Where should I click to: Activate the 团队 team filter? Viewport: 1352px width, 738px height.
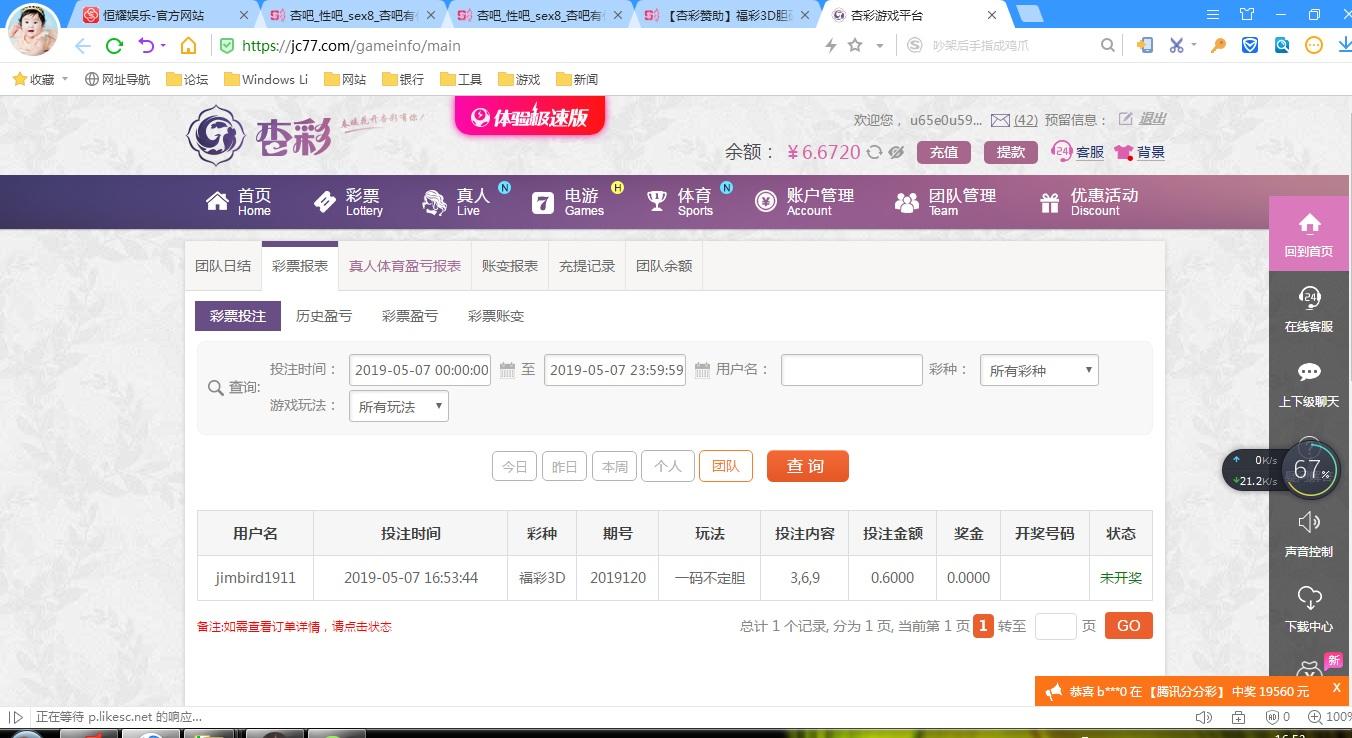point(725,465)
